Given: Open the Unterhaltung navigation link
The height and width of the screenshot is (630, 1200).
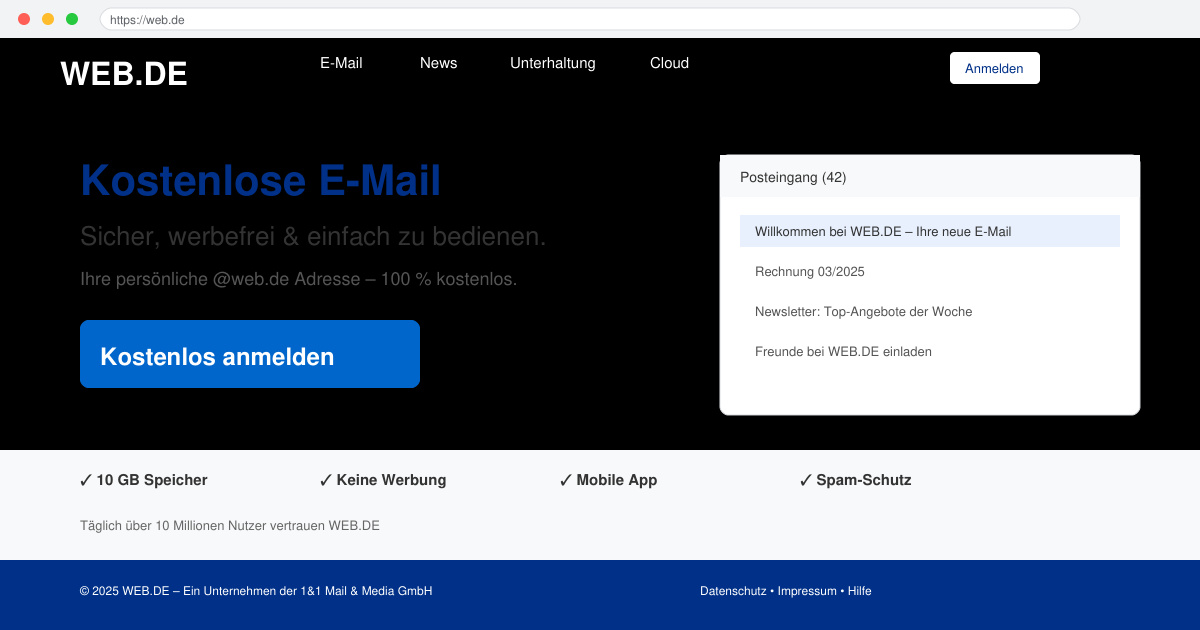Looking at the screenshot, I should point(553,63).
